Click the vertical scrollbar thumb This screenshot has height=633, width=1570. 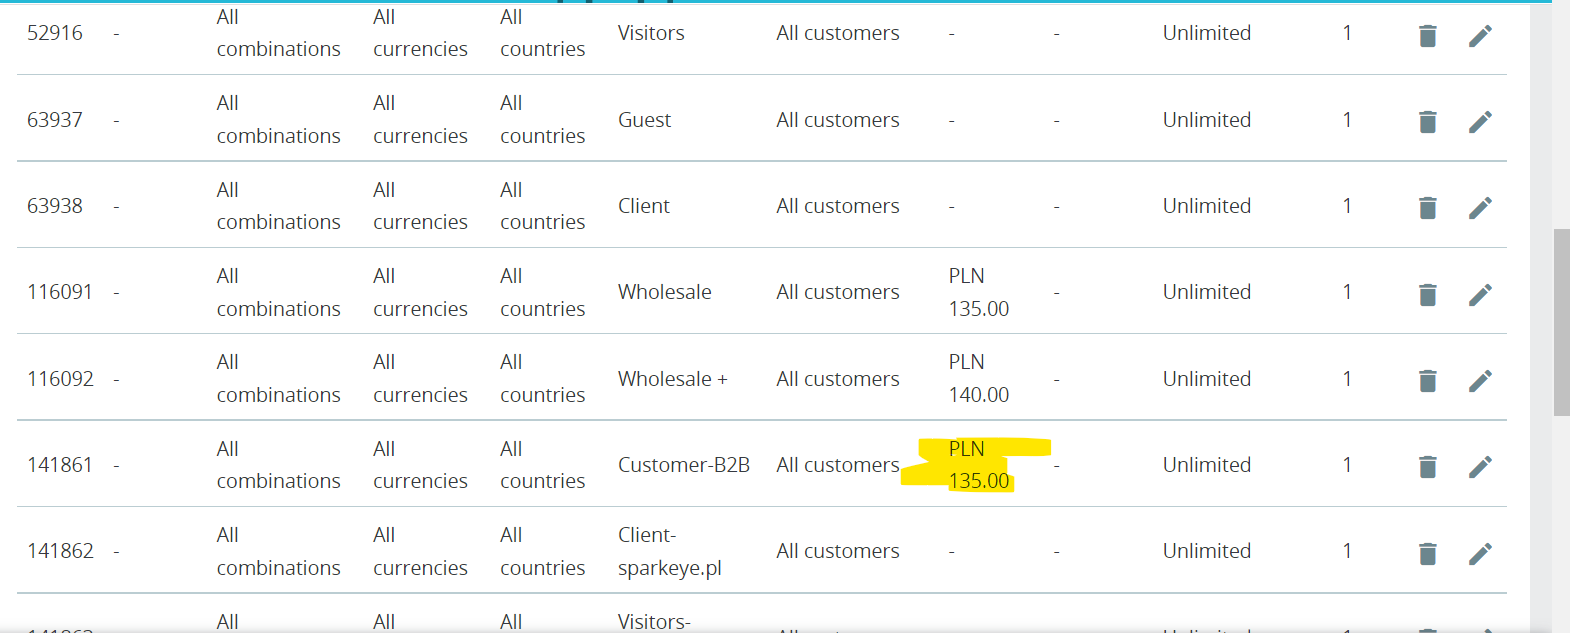pyautogui.click(x=1561, y=322)
